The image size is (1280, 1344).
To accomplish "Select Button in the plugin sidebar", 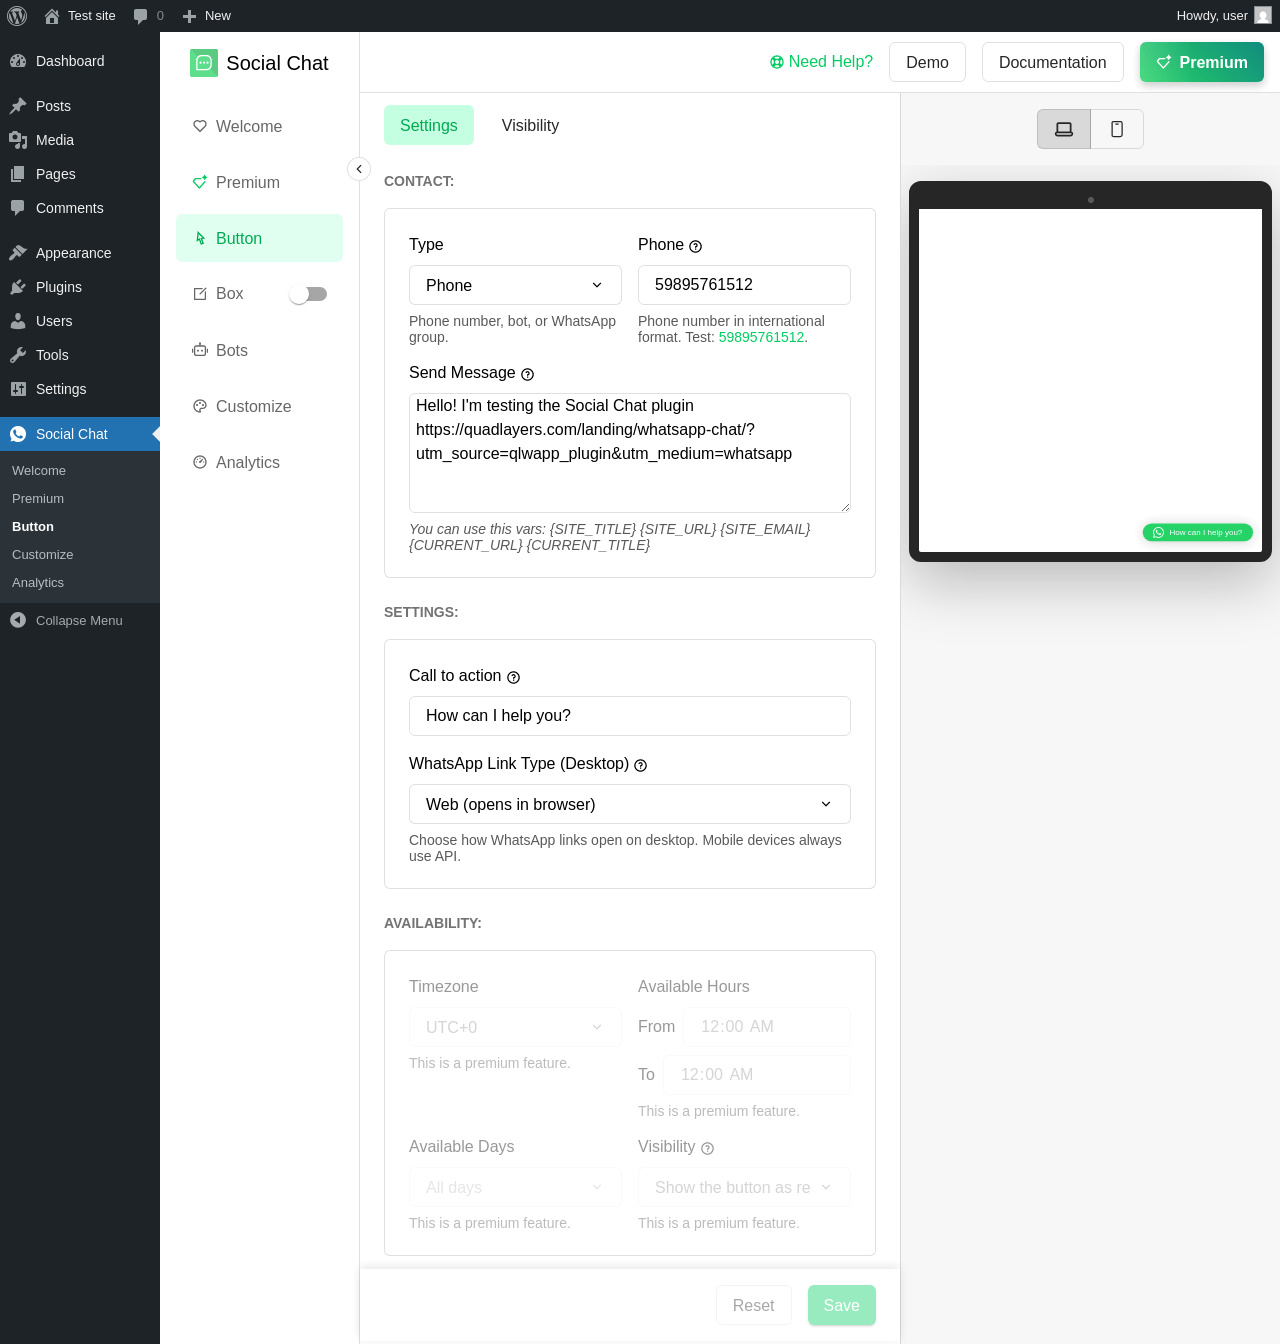I will tap(259, 238).
